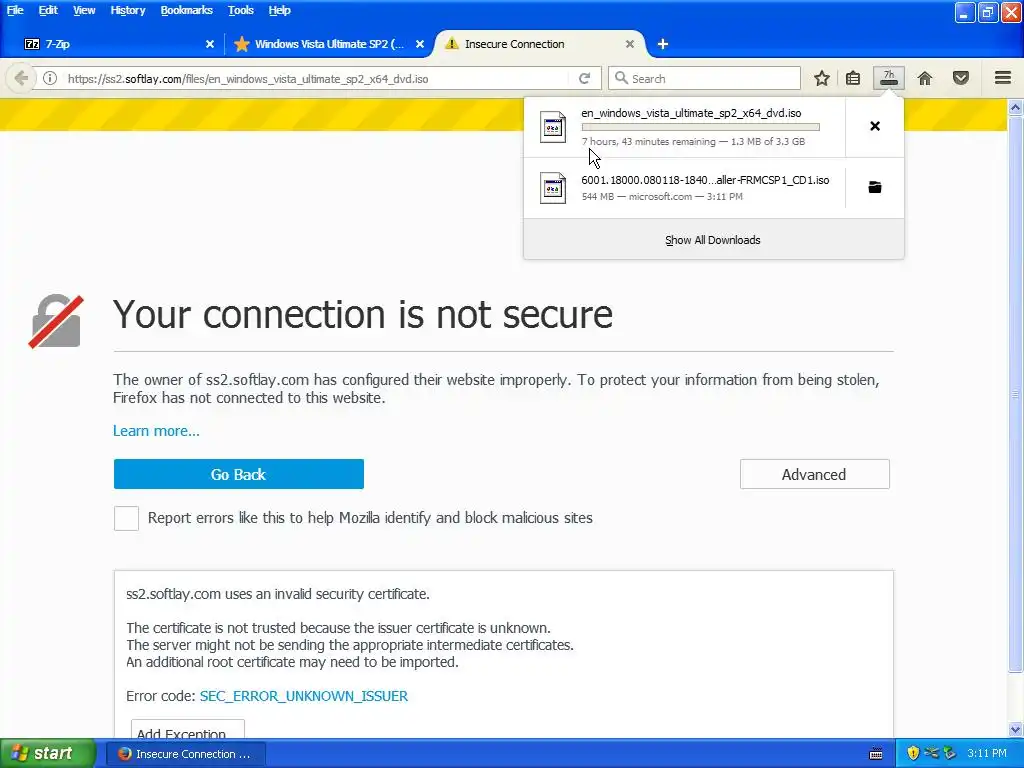
Task: Toggle the downloads toolbar button
Action: [889, 78]
